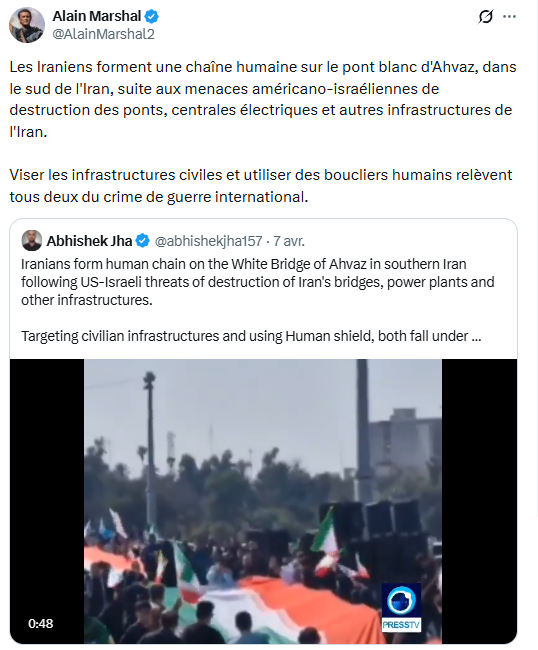Open Alain Marshal's profile avatar
Screen dimensions: 538x650
[27, 25]
